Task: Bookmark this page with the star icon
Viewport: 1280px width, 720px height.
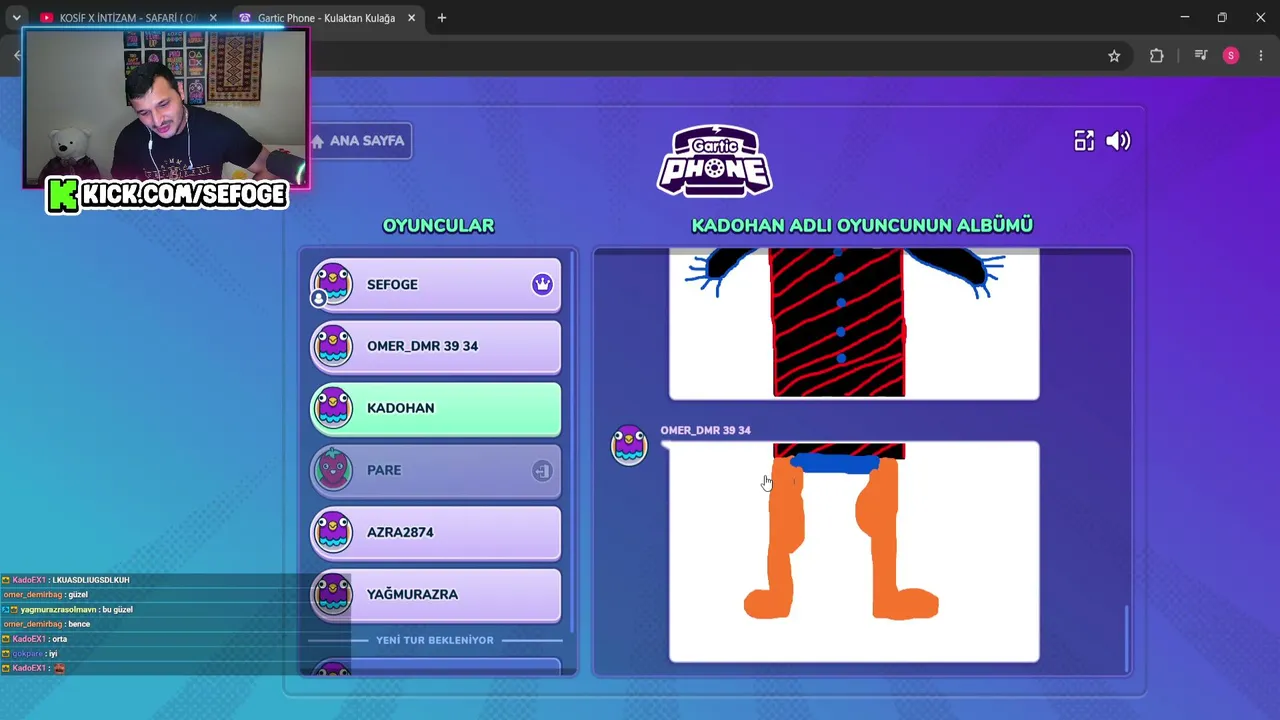Action: 1114,56
